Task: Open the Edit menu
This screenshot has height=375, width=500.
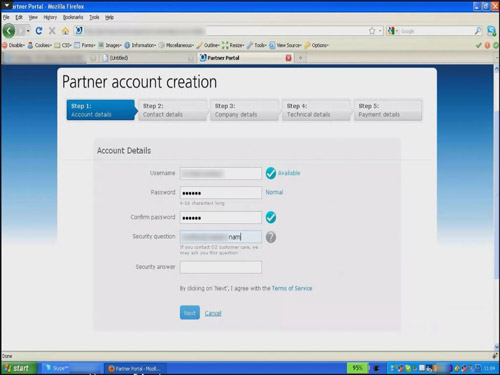Action: (19, 17)
